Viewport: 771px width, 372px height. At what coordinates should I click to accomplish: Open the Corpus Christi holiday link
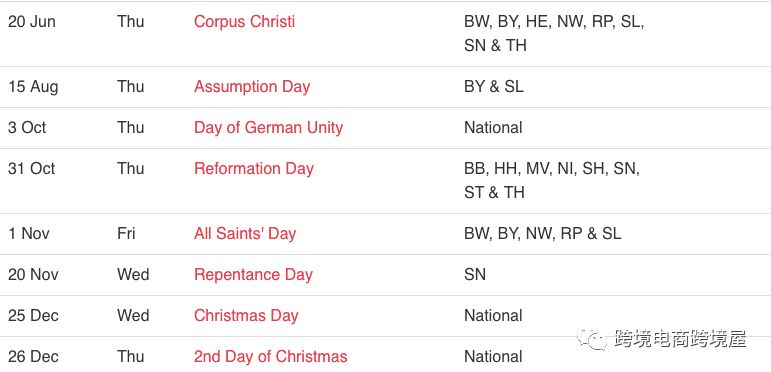tap(244, 22)
